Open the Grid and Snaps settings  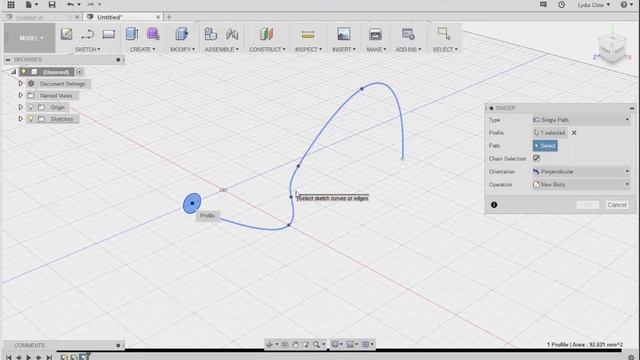point(351,345)
